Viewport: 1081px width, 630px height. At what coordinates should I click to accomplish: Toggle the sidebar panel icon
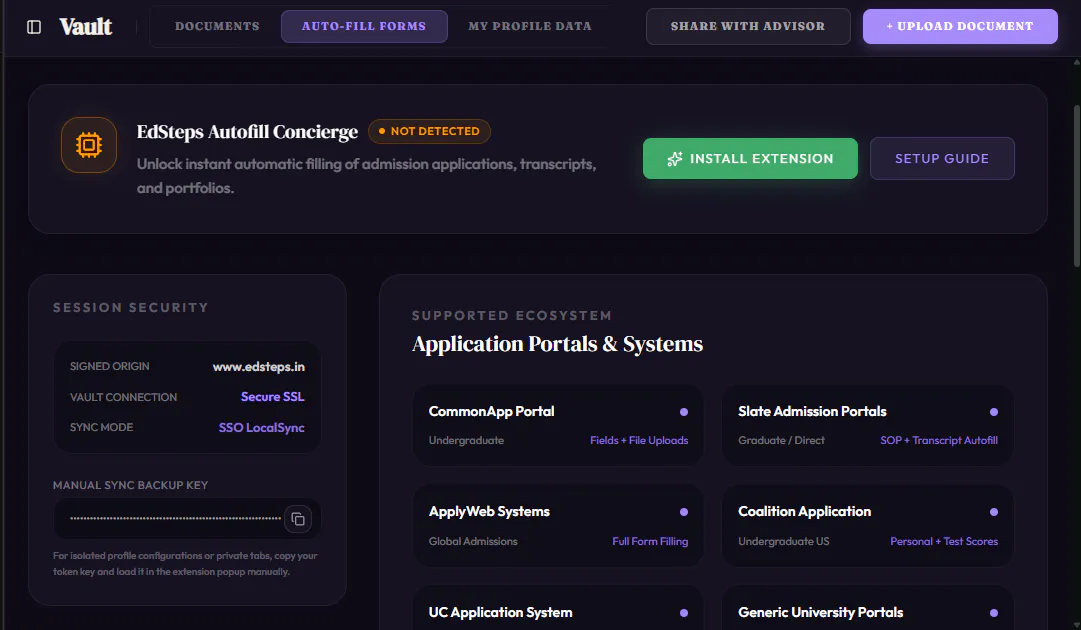pos(34,27)
